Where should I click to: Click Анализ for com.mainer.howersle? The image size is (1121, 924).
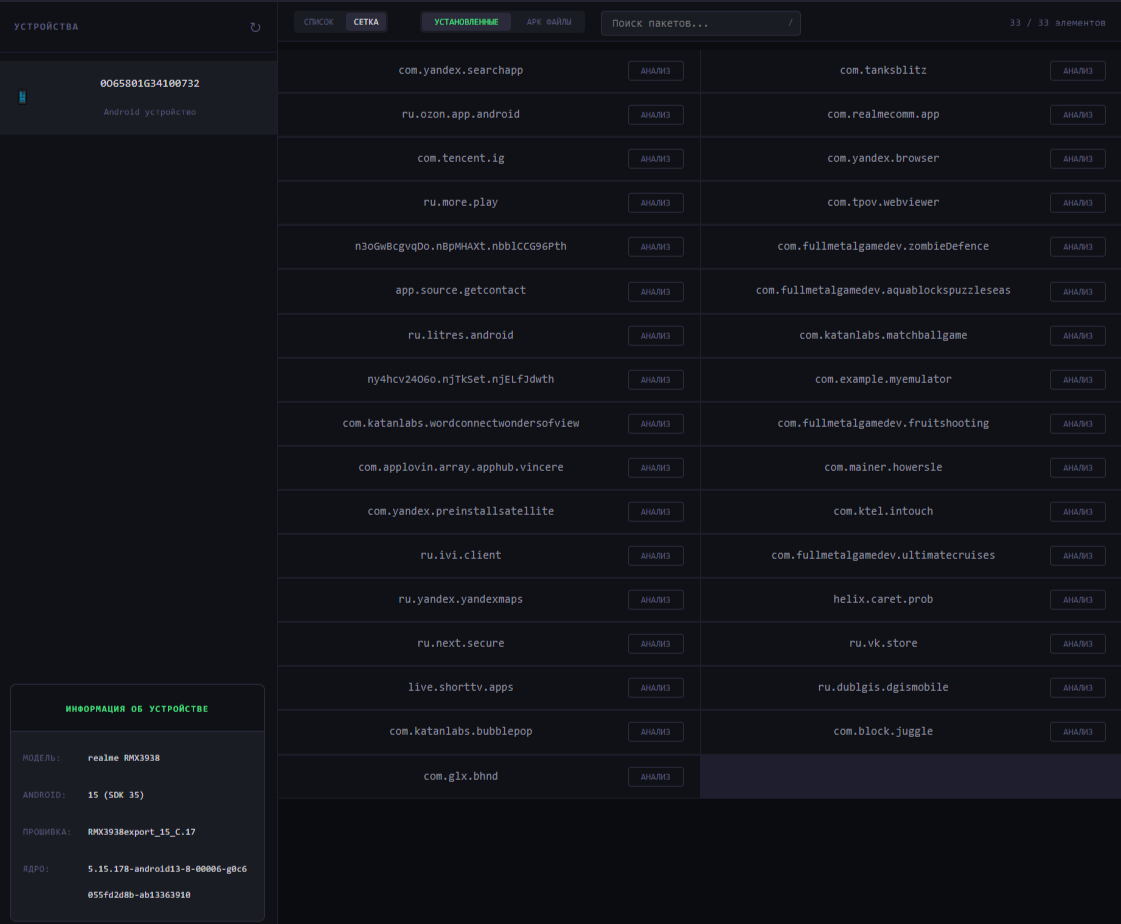click(x=1077, y=468)
